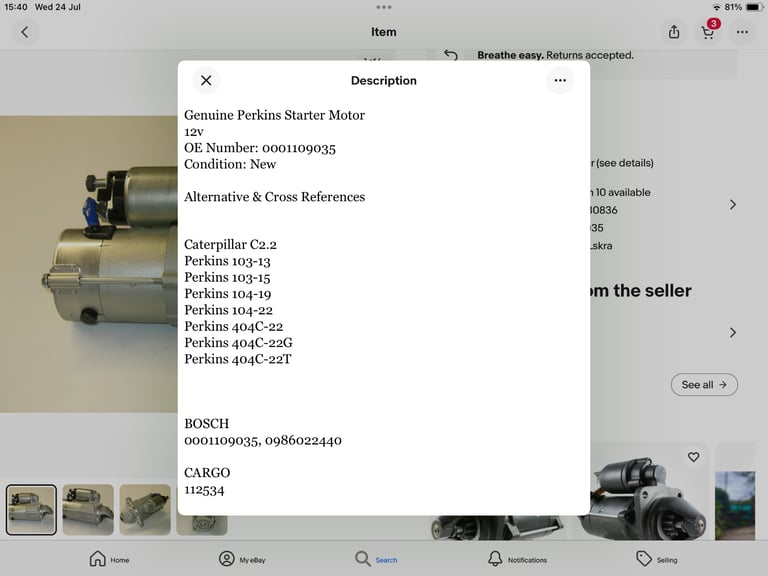Tap the Perkins 104-19 line

click(228, 293)
